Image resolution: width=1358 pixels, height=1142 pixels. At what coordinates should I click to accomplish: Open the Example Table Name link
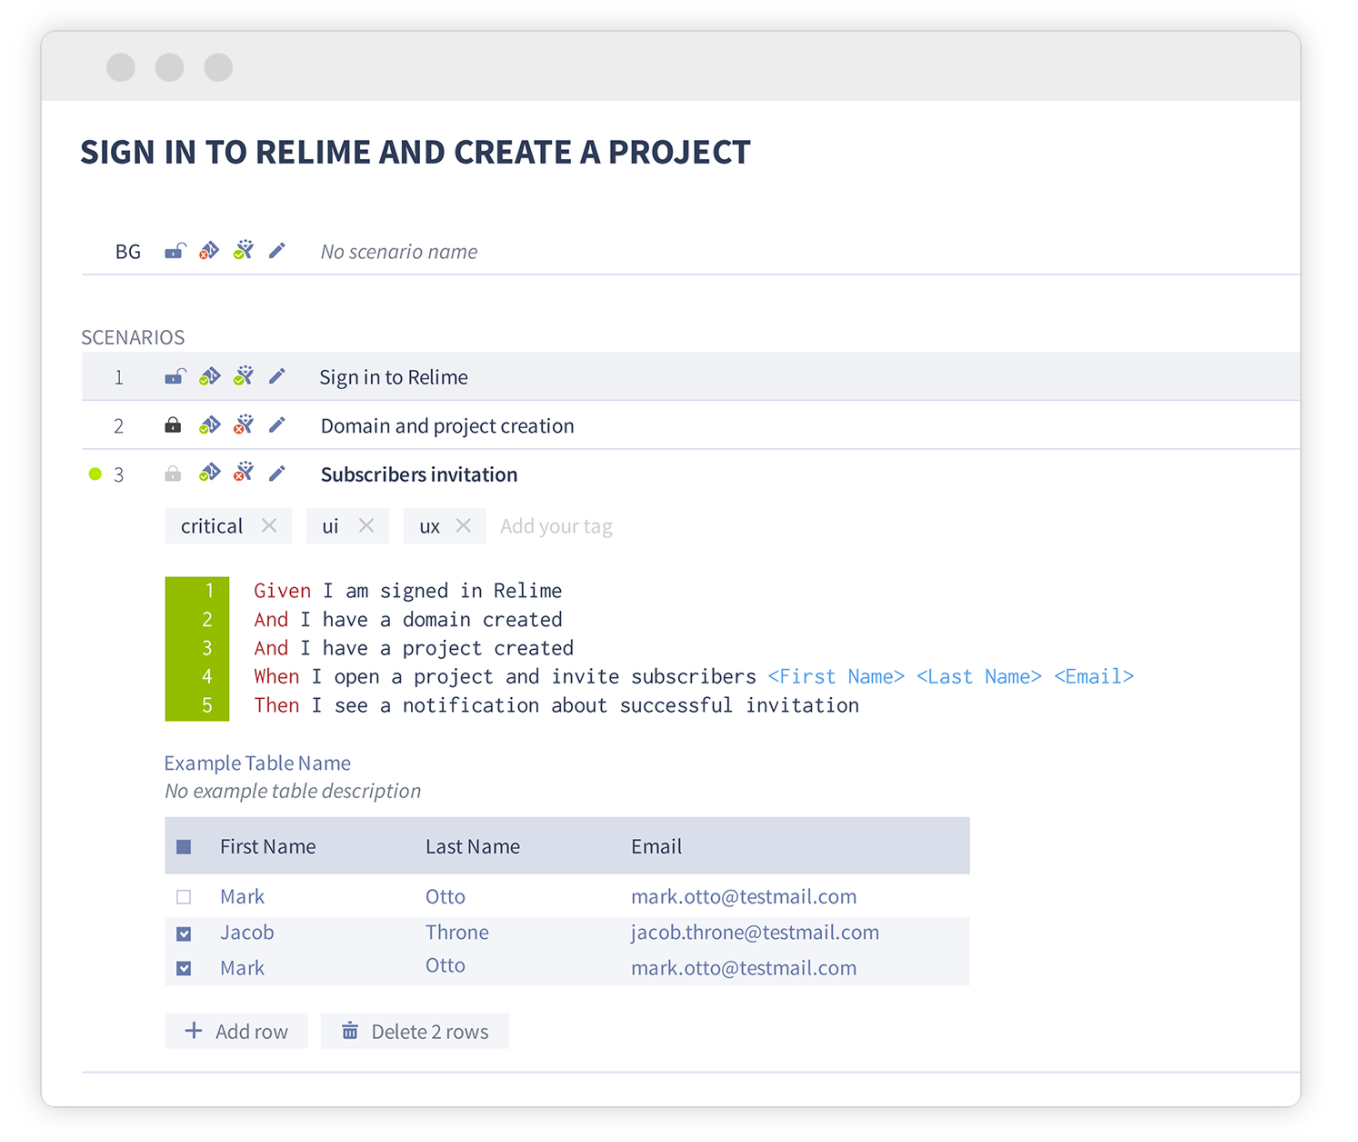[257, 763]
